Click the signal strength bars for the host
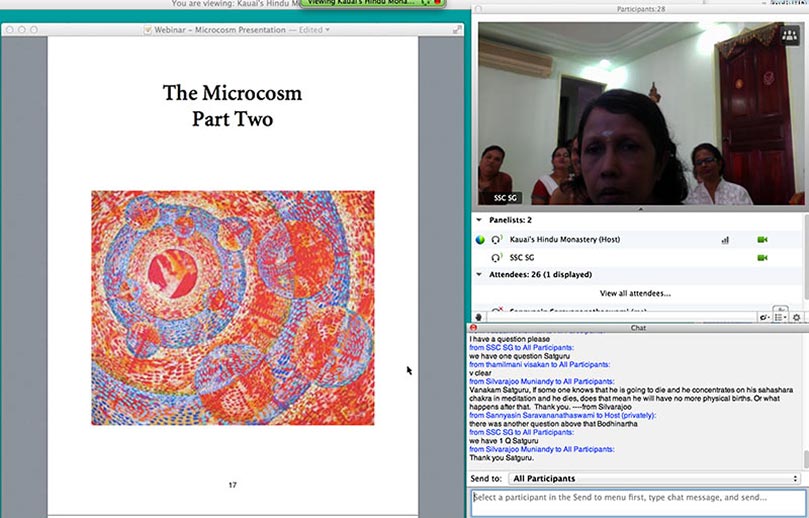 [x=725, y=240]
